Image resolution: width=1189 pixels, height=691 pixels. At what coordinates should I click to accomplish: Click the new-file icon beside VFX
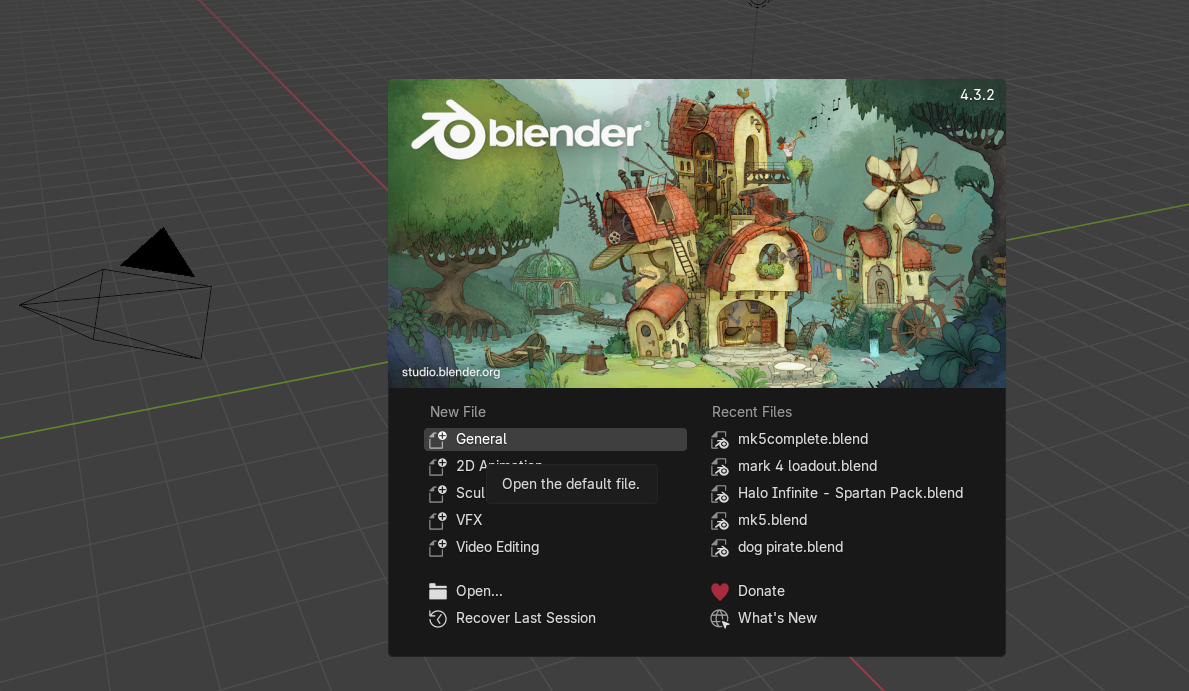(x=438, y=520)
